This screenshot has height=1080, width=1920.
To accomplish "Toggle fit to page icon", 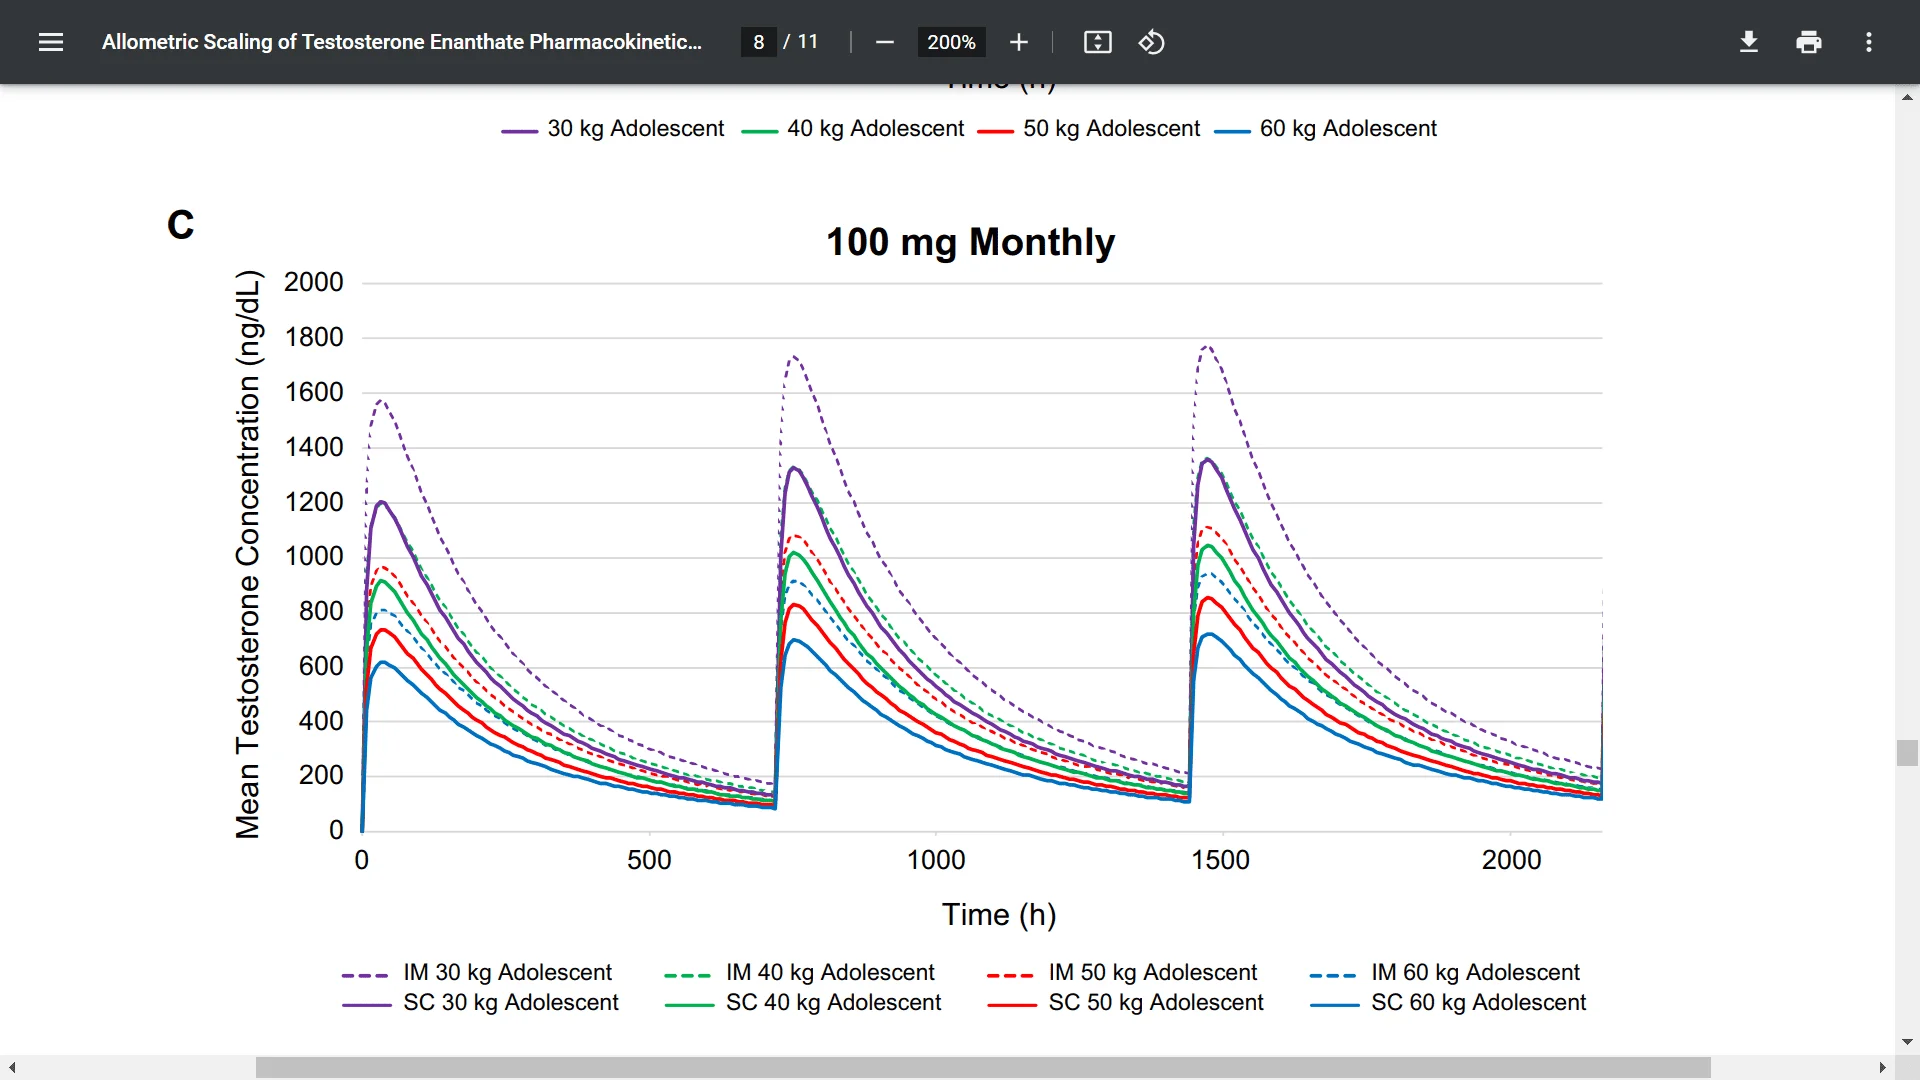I will [x=1098, y=42].
